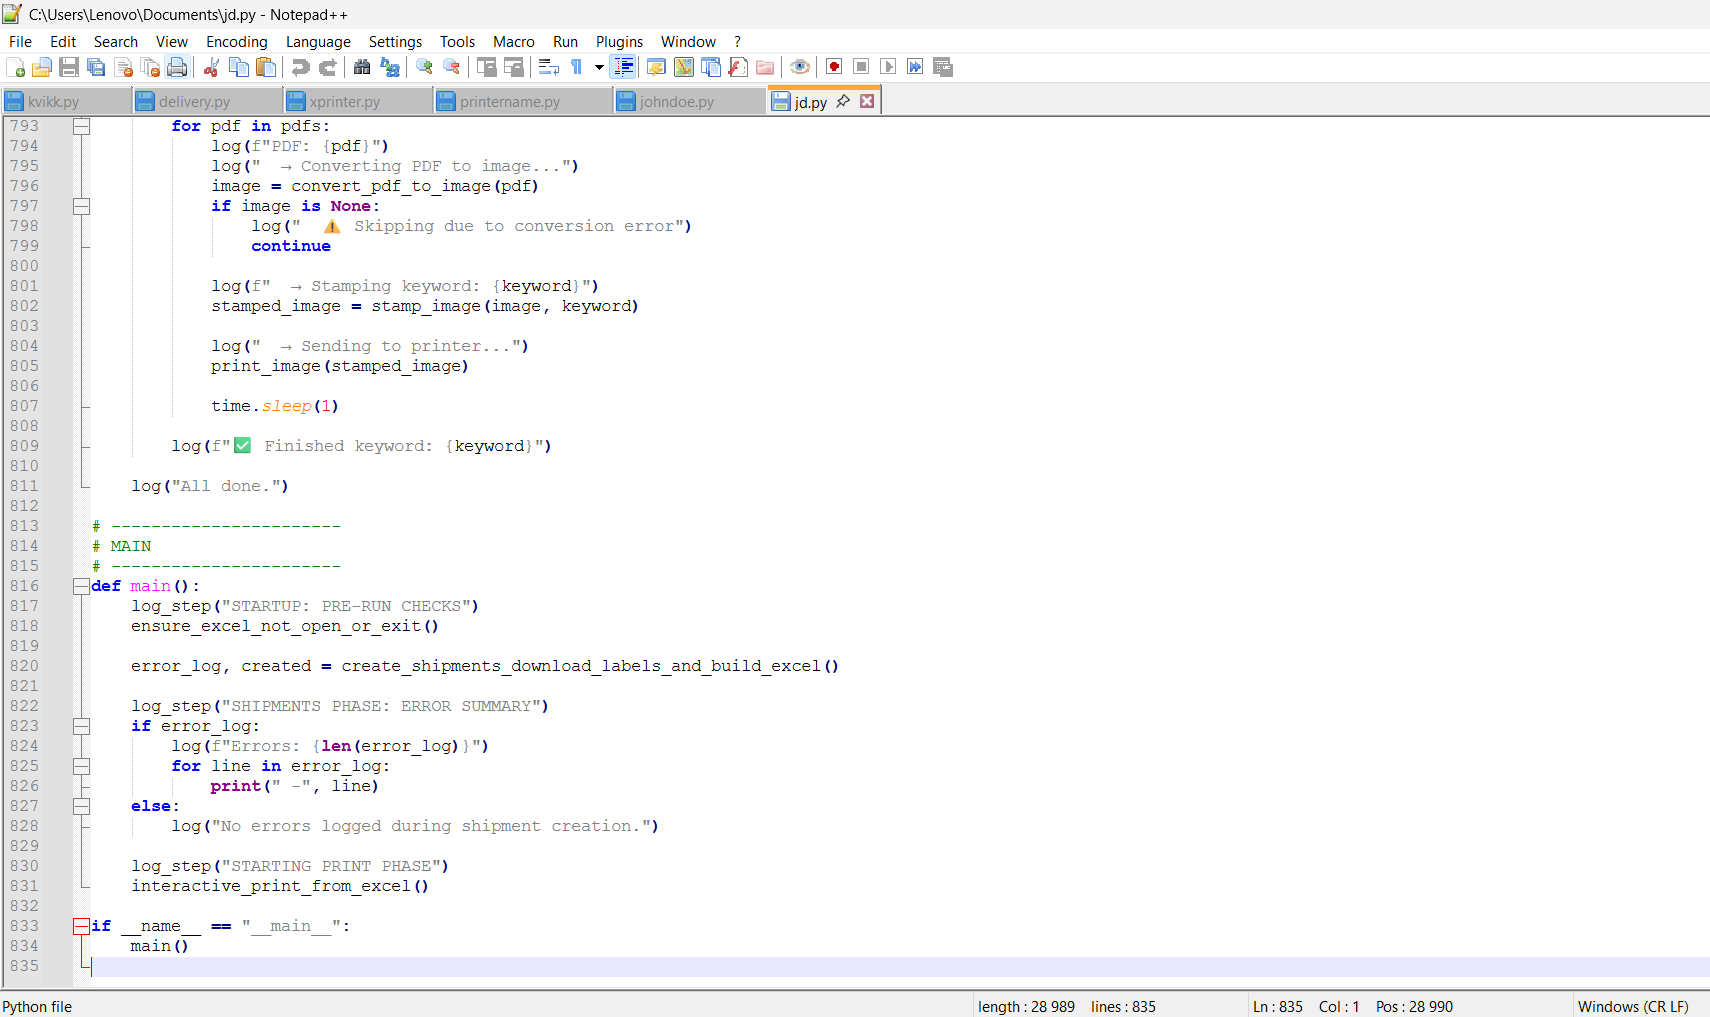Open Find using the binoculars icon
The image size is (1710, 1017).
coord(362,67)
